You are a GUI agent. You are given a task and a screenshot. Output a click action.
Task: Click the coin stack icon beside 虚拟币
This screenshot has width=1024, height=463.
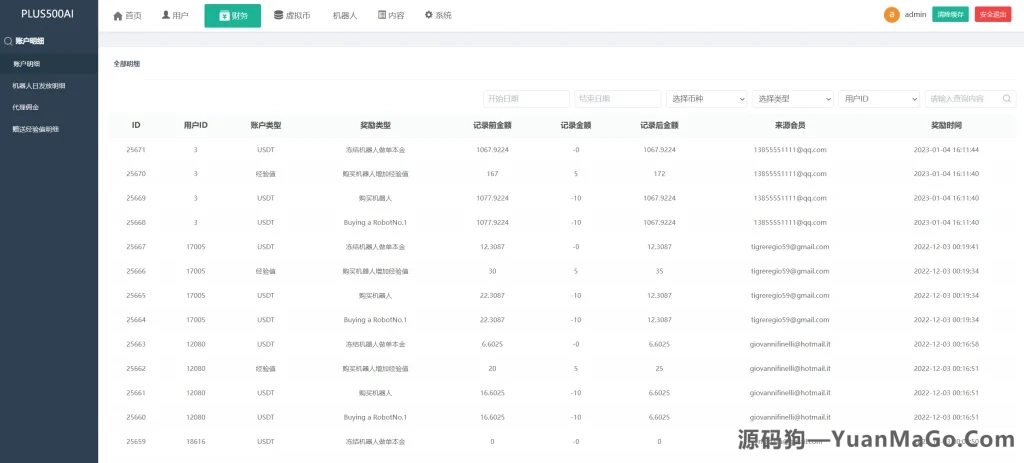[278, 15]
